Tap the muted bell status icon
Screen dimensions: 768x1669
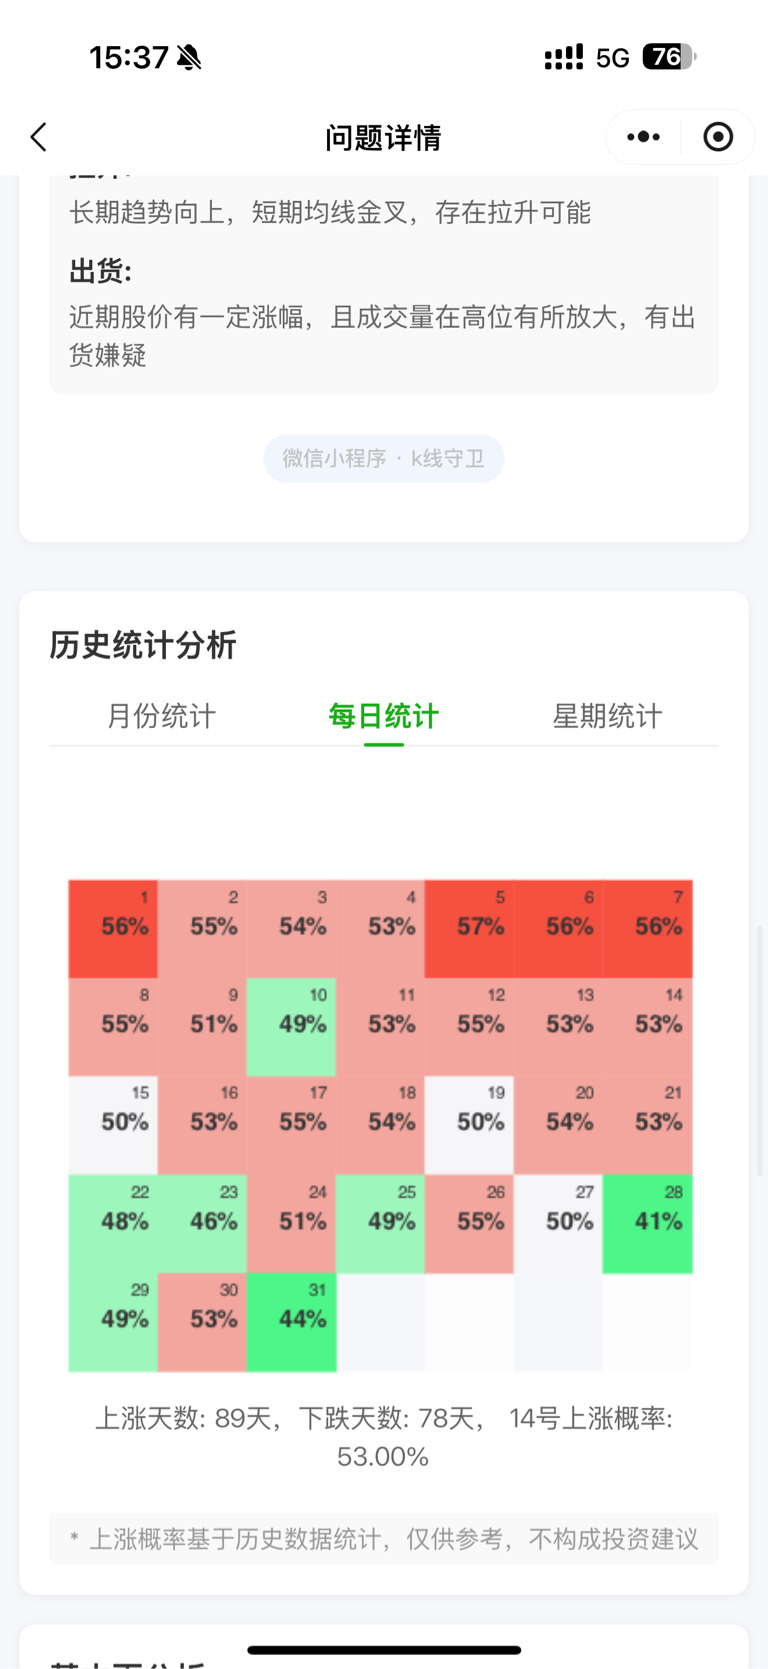[189, 58]
